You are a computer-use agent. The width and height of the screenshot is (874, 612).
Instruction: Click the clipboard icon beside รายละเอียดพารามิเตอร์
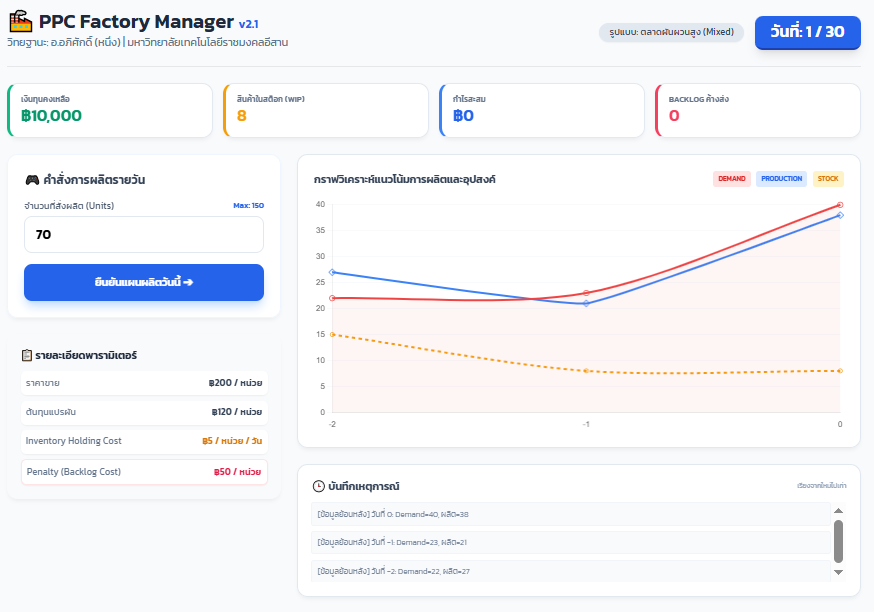[x=27, y=355]
